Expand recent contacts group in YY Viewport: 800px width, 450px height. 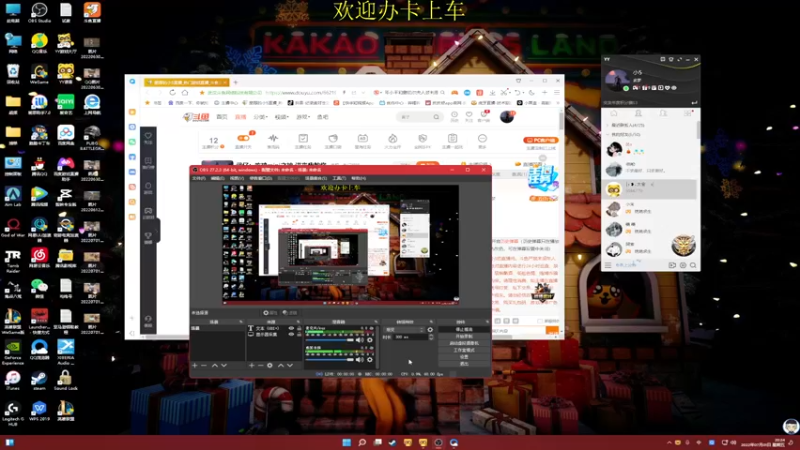(608, 125)
